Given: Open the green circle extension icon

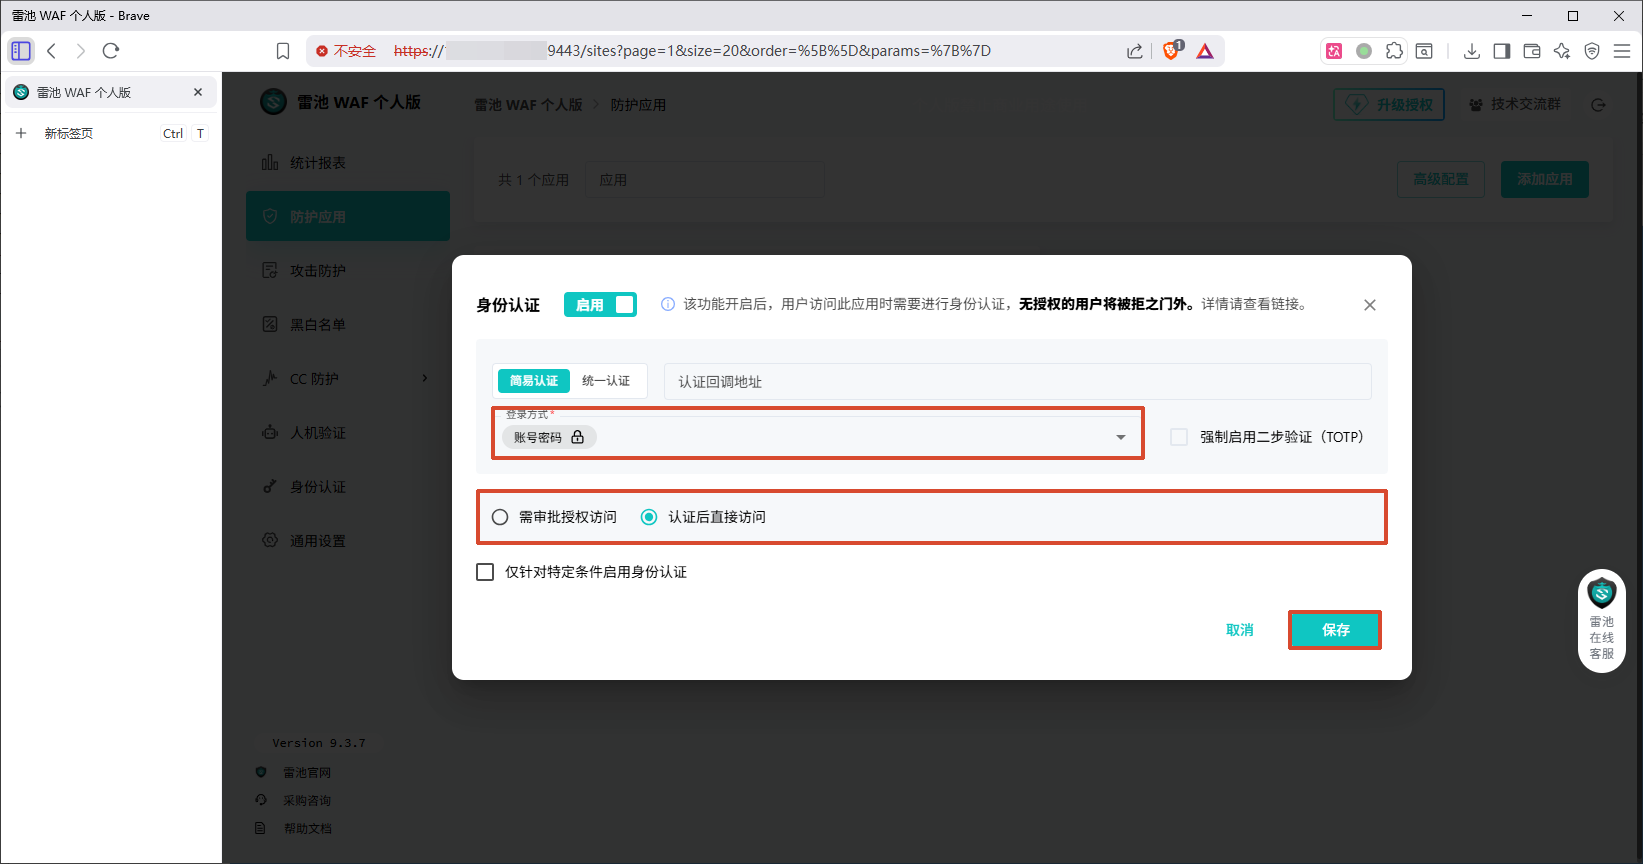Looking at the screenshot, I should (x=1364, y=51).
